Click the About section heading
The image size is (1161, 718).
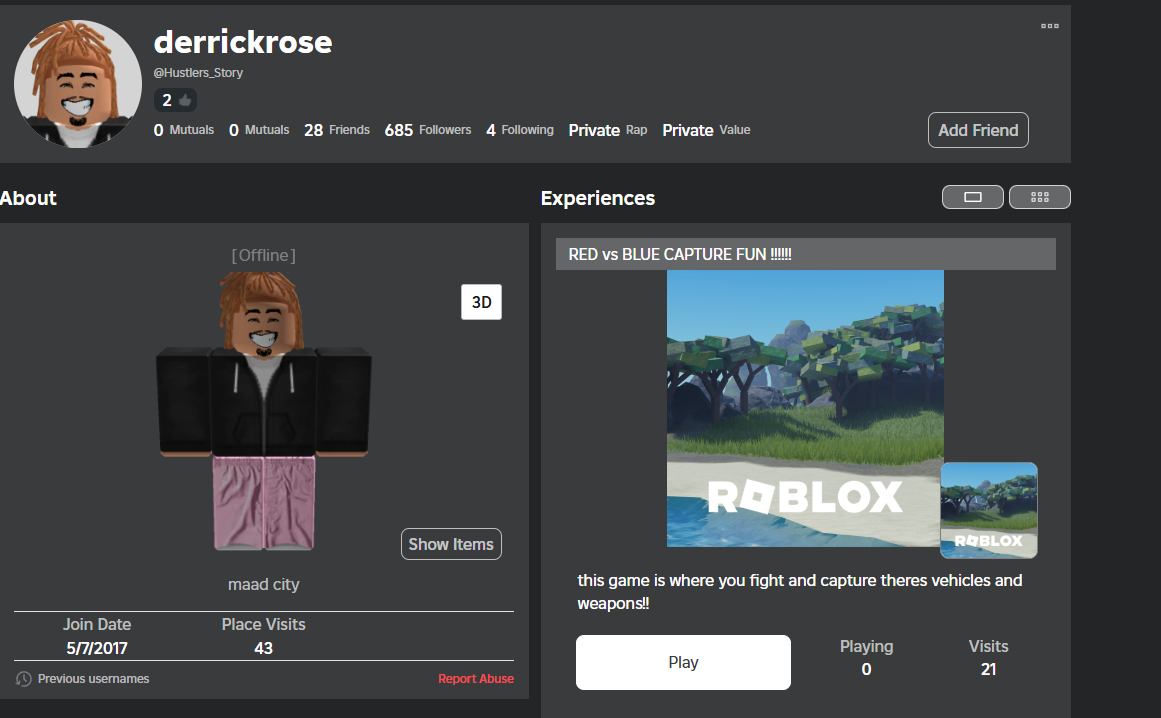pyautogui.click(x=28, y=198)
